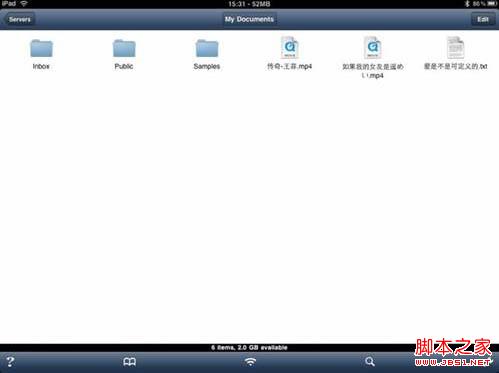Tap the battery indicator in status bar

492,4
